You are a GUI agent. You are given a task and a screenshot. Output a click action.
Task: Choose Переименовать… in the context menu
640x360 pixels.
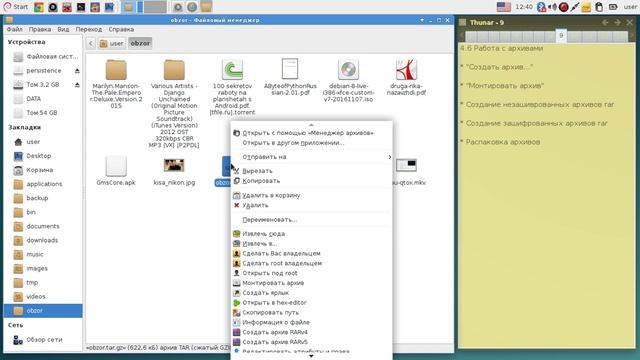pos(311,220)
